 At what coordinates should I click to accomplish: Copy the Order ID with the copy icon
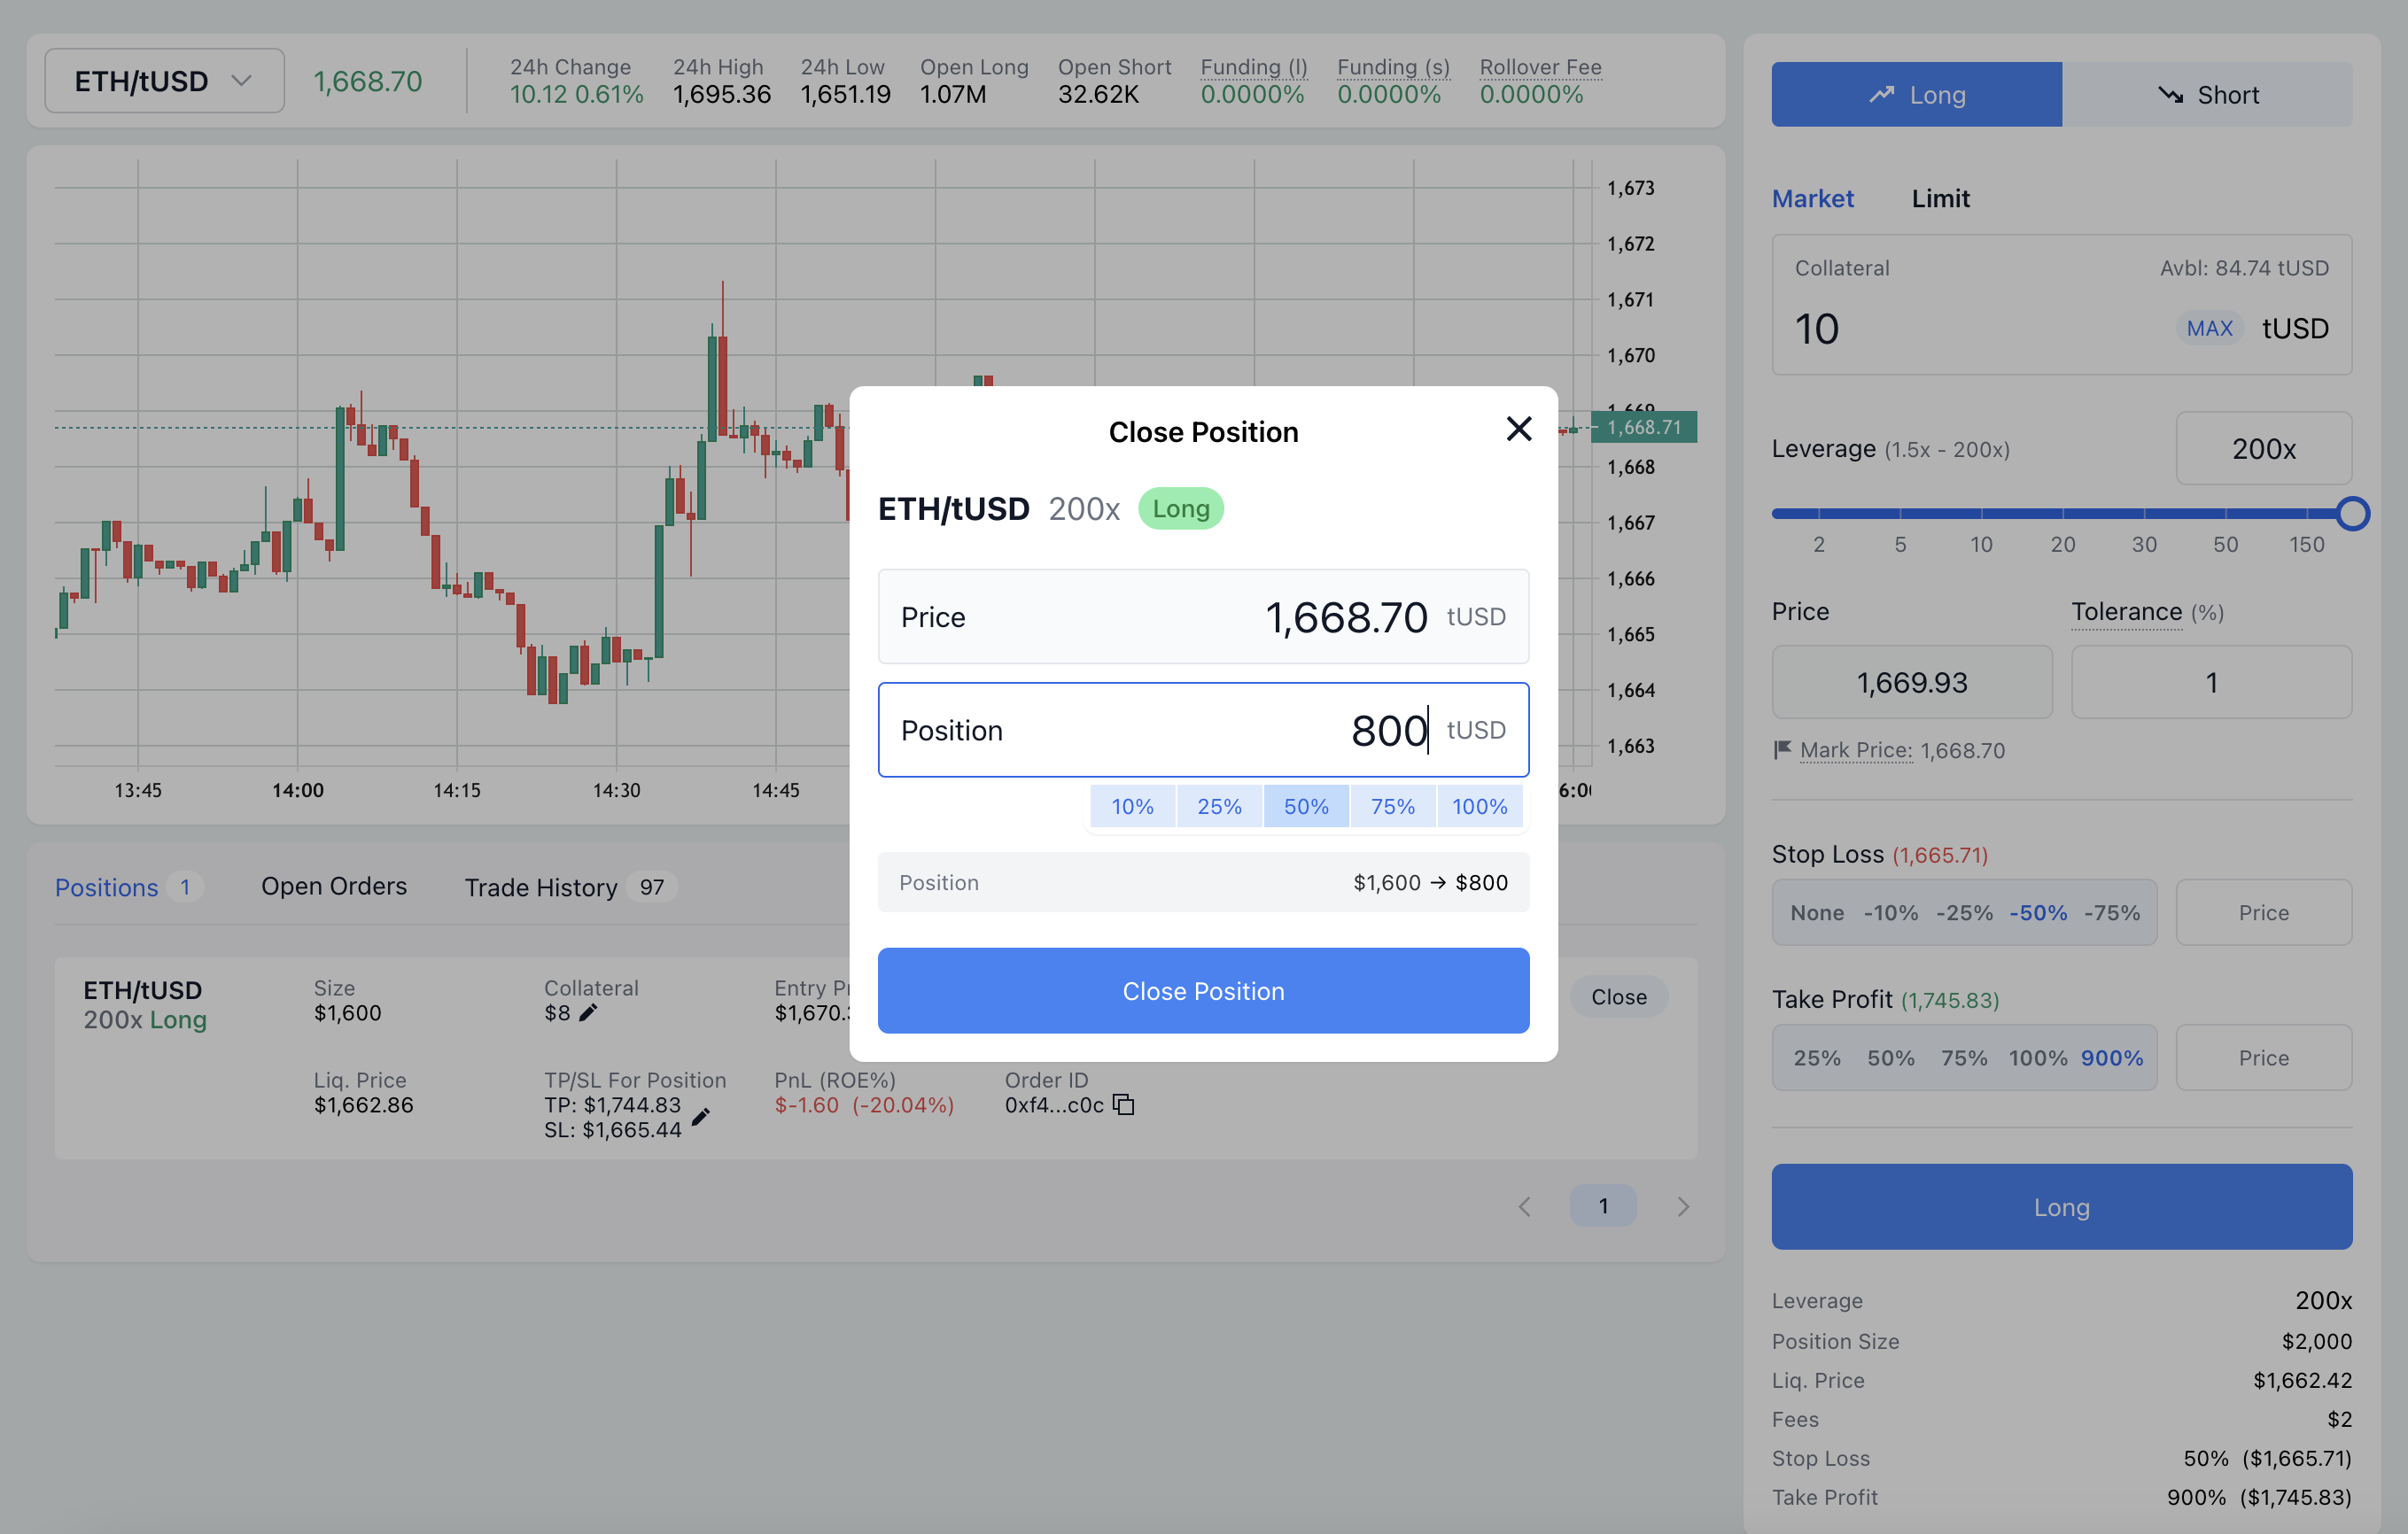click(x=1124, y=1105)
